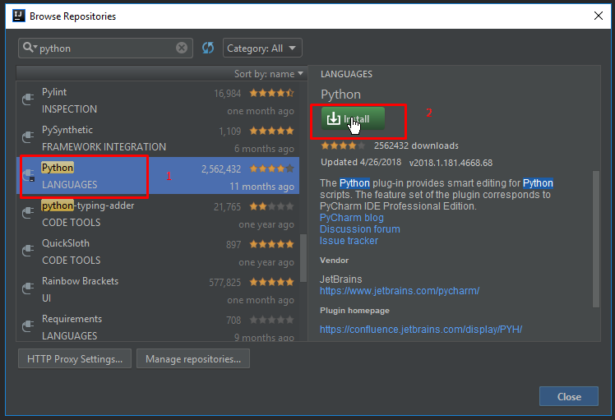This screenshot has width=615, height=420.
Task: Install the Python plugin
Action: pyautogui.click(x=353, y=118)
